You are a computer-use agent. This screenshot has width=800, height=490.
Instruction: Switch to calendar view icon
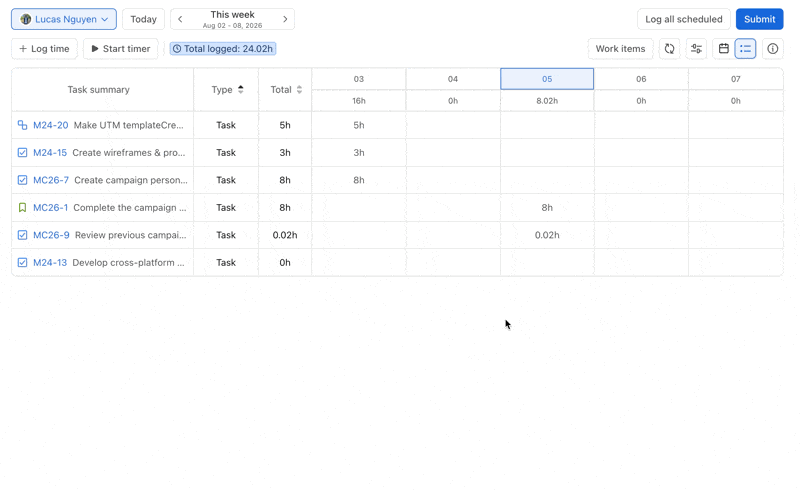[723, 49]
